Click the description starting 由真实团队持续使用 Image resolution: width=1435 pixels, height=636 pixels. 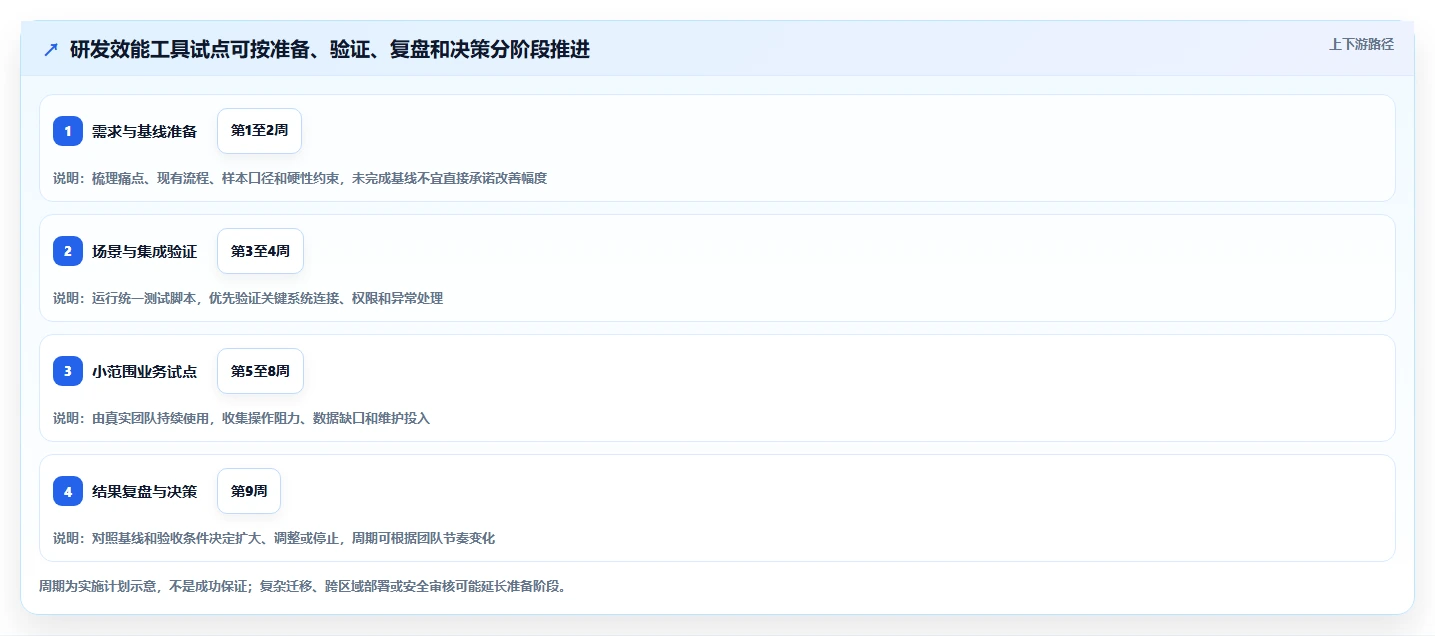[x=241, y=418]
